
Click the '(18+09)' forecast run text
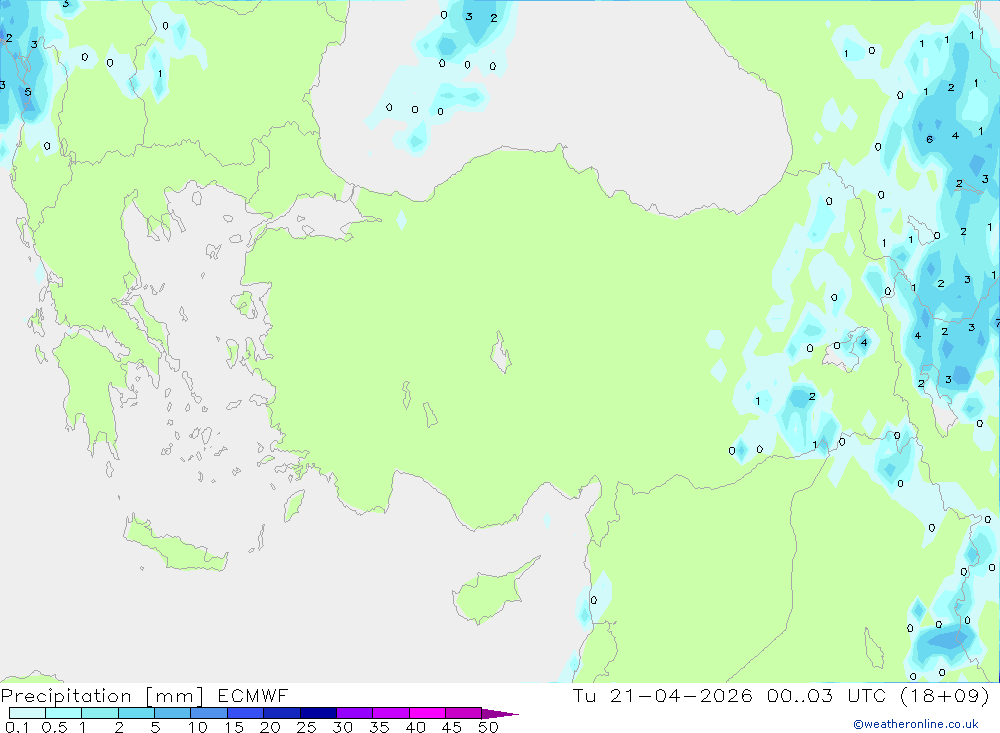click(x=945, y=695)
